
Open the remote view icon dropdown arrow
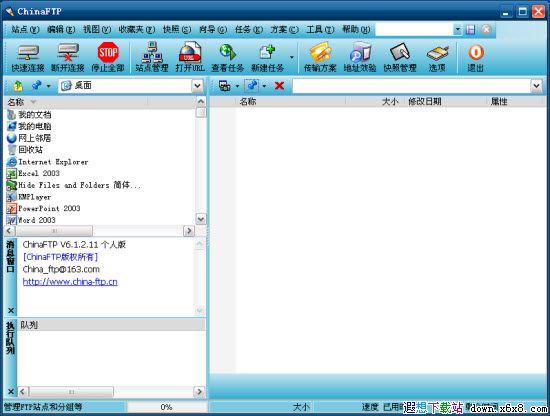pyautogui.click(x=237, y=86)
